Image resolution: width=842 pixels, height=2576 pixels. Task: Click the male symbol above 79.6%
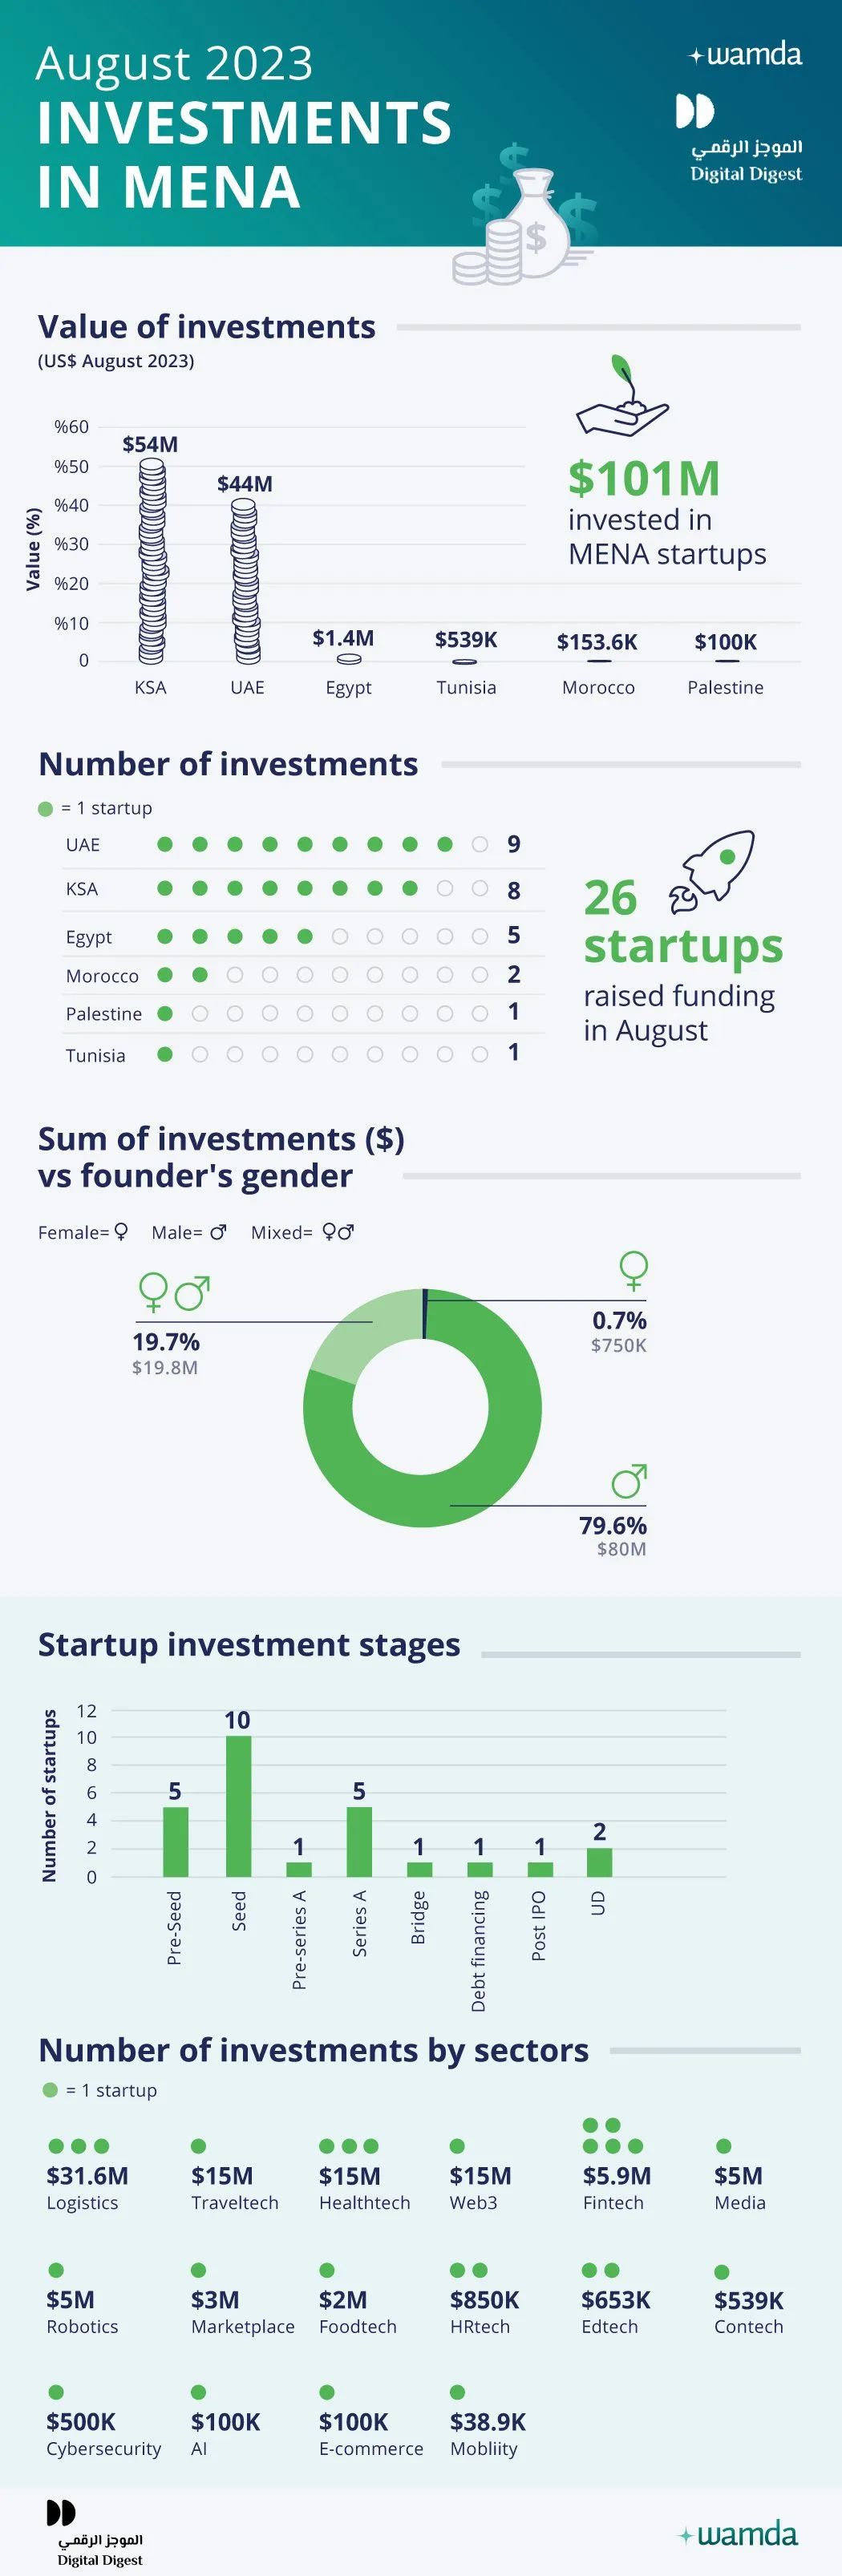tap(630, 1480)
